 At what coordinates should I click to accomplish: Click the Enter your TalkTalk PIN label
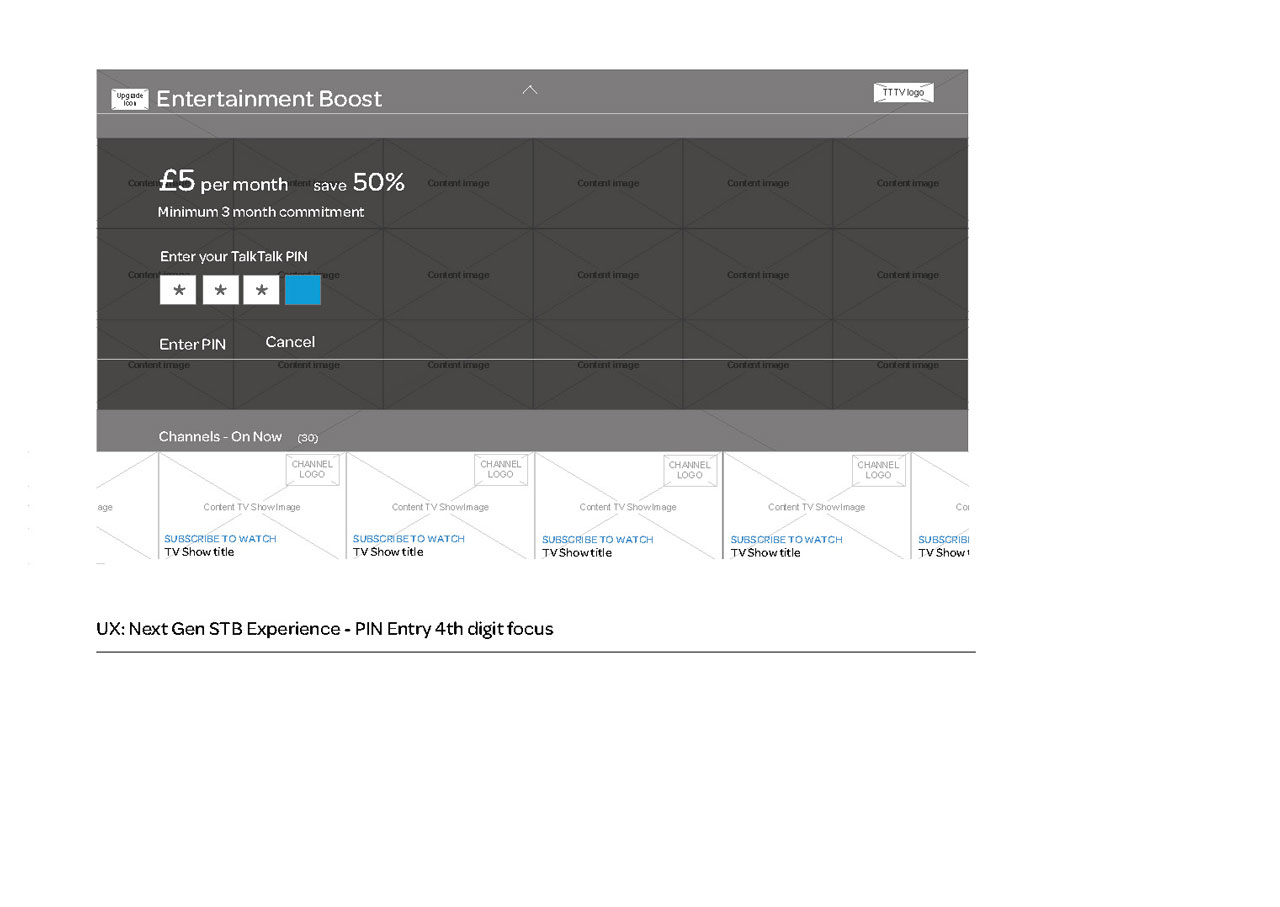[x=234, y=257]
